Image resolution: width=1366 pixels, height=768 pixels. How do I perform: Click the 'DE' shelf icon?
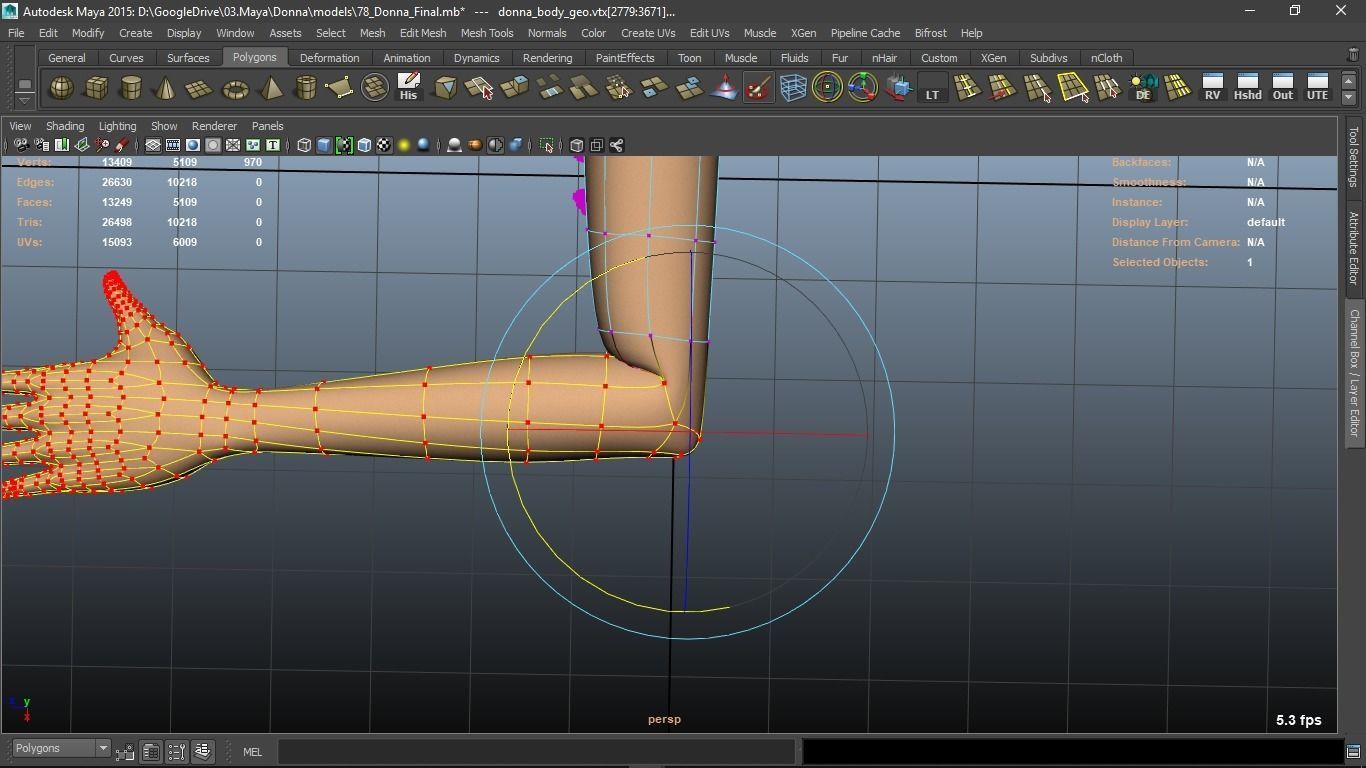(x=1142, y=88)
